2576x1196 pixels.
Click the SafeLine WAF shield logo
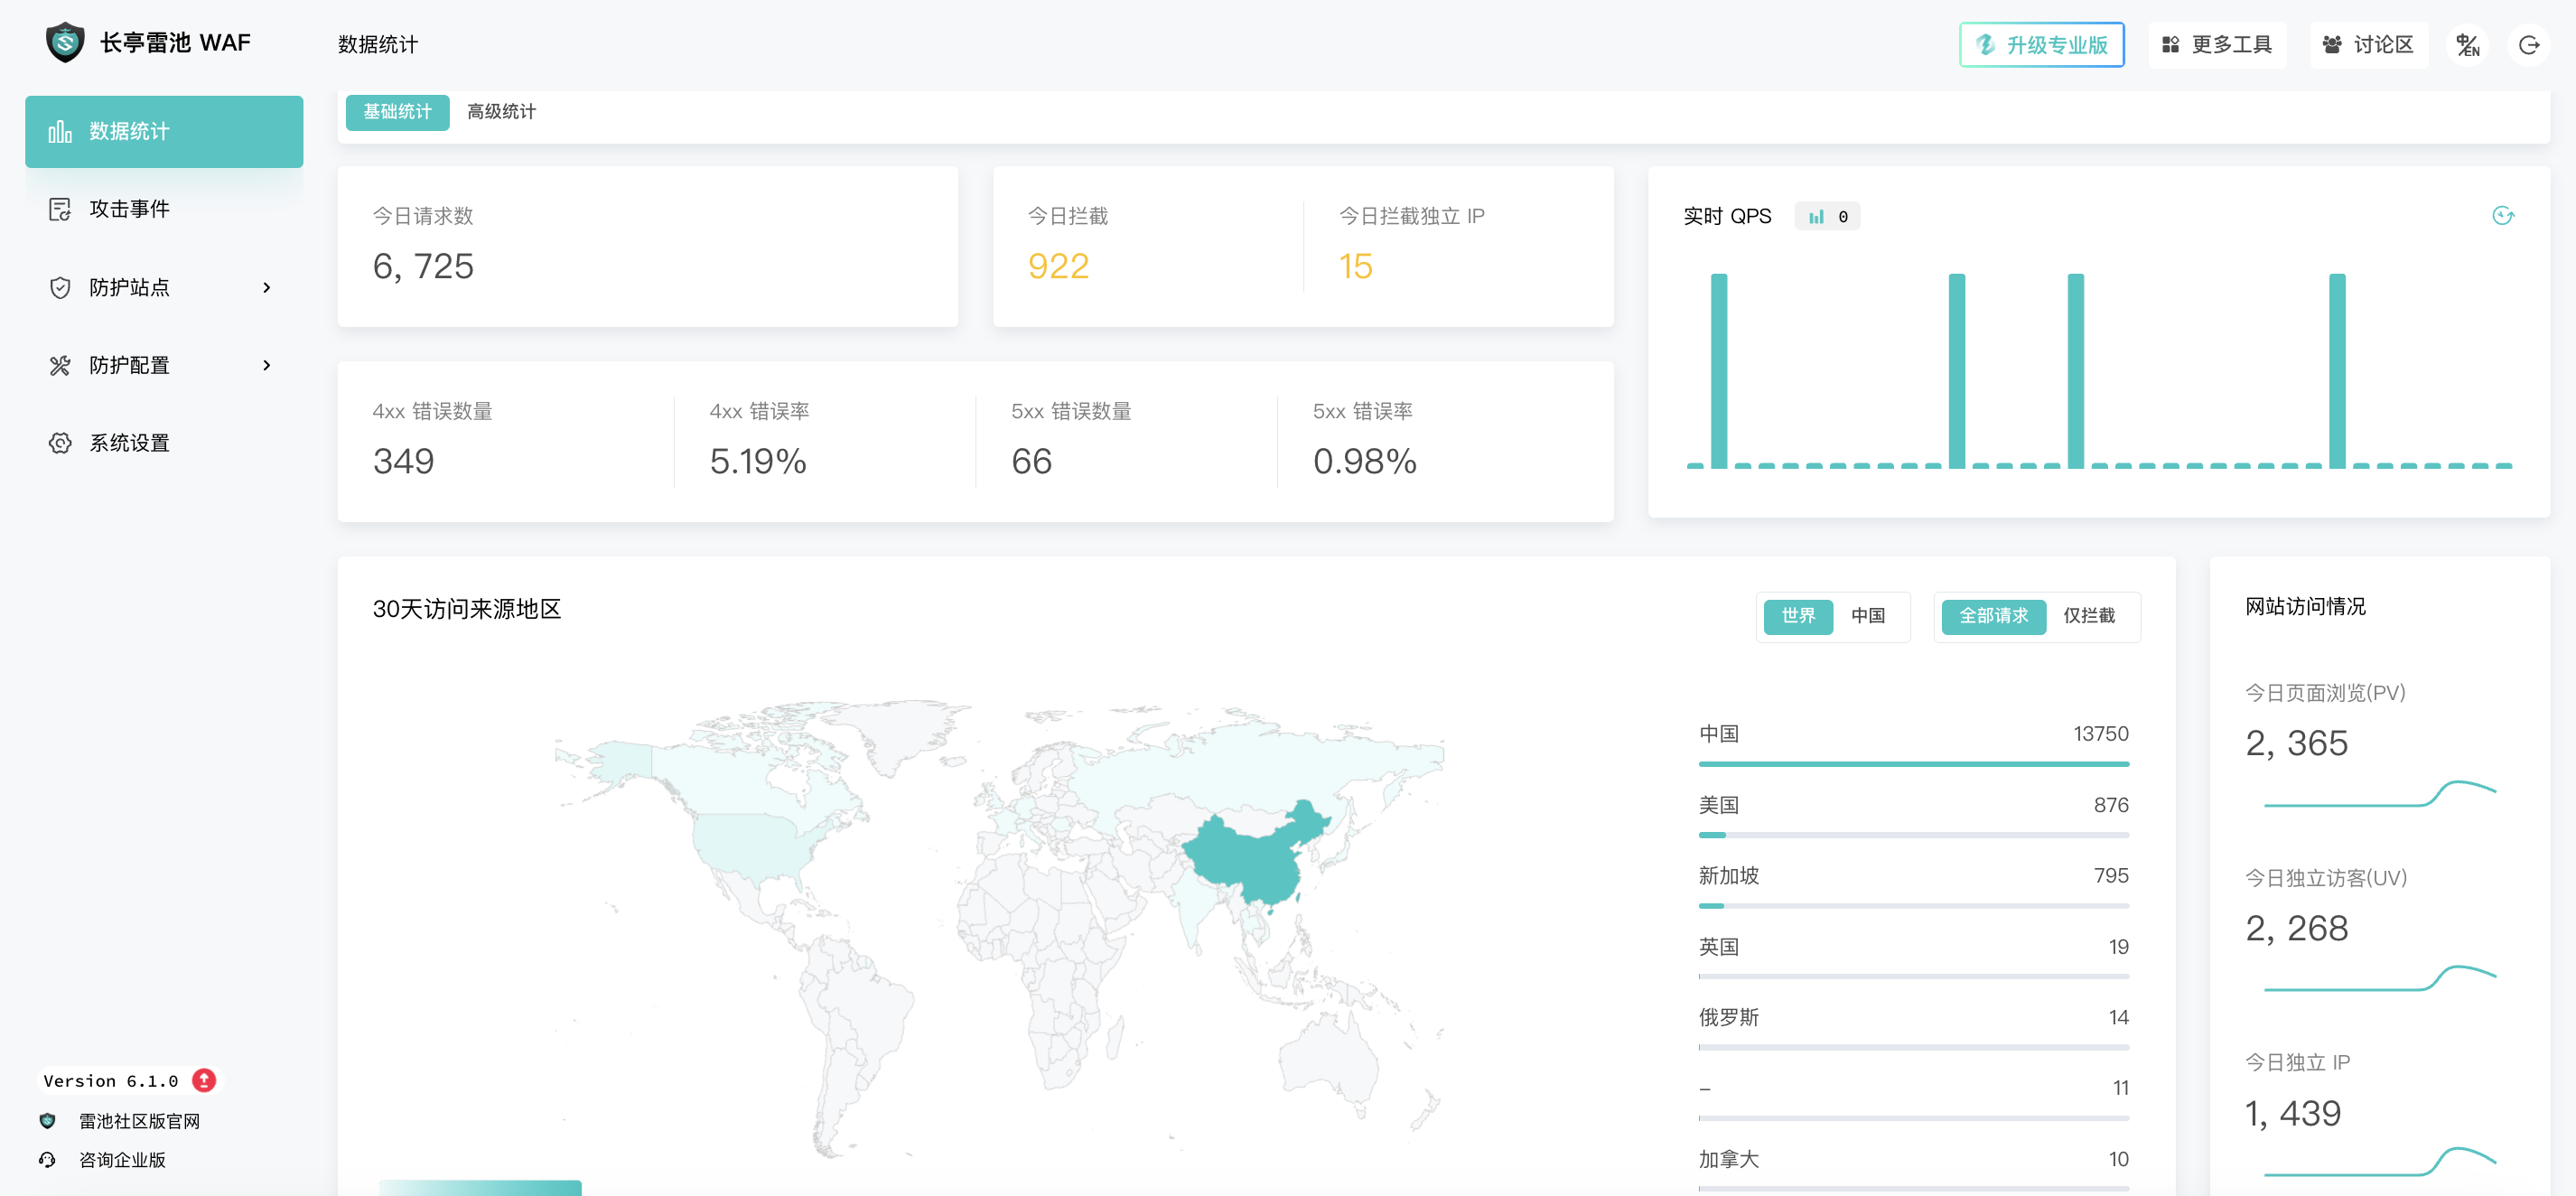point(65,43)
